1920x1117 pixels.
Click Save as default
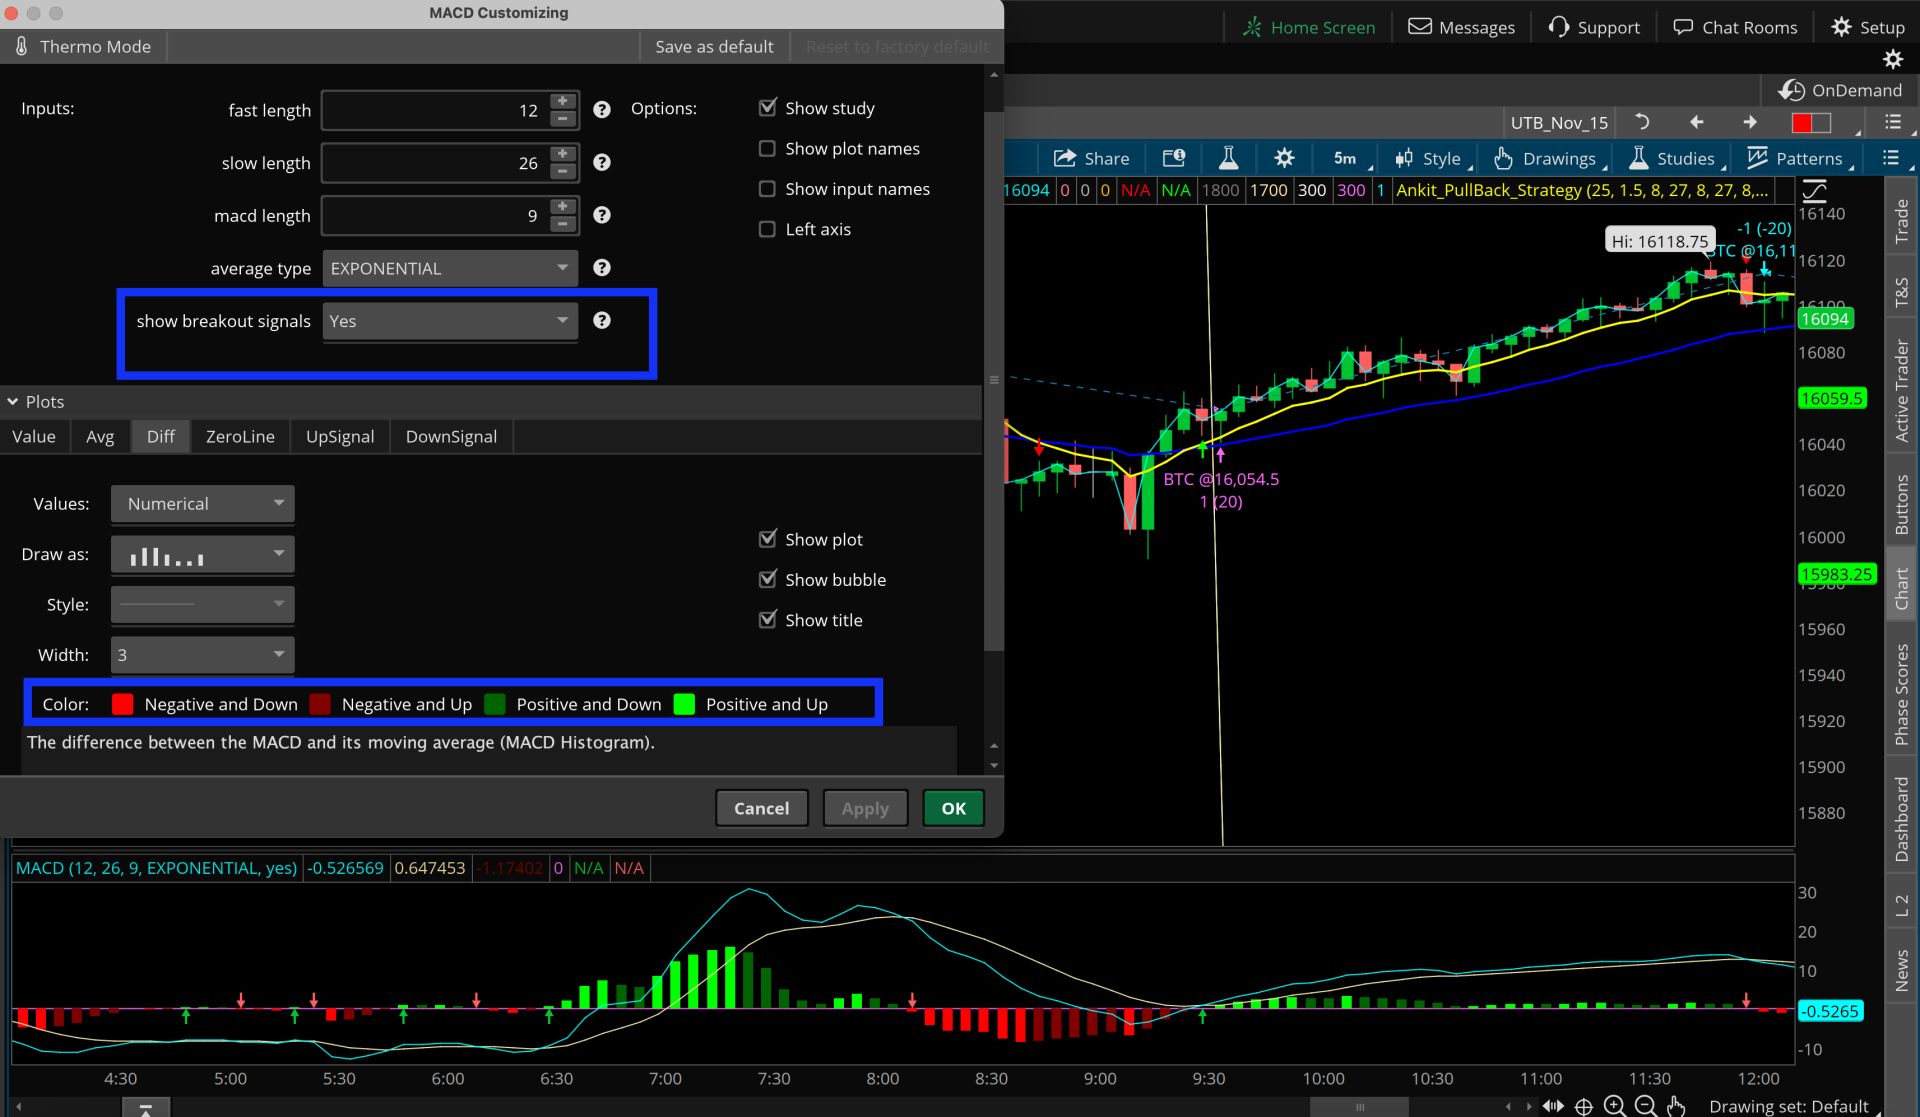pos(714,46)
